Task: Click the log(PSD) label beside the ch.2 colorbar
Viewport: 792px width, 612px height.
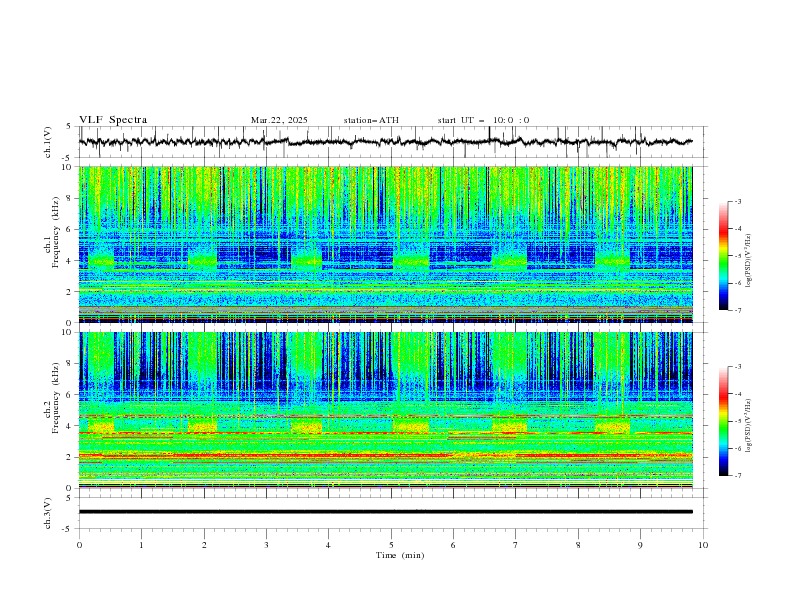Action: tap(749, 426)
